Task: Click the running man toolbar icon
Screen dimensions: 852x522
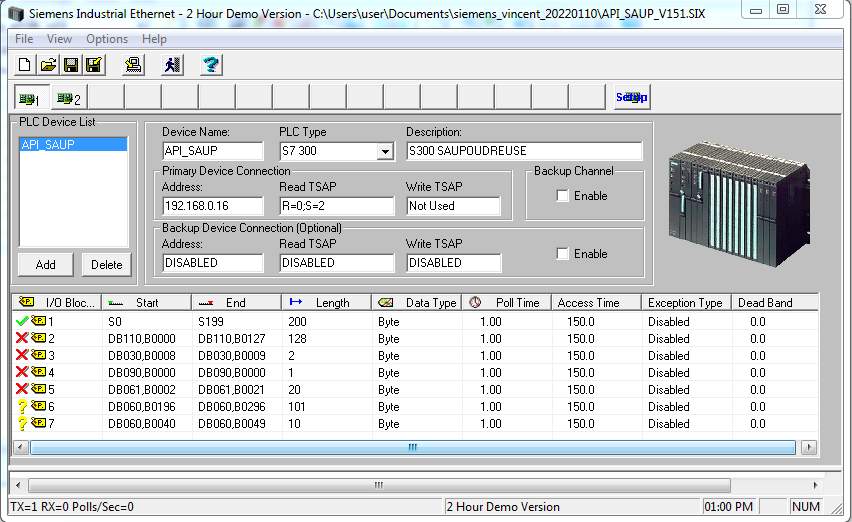Action: tap(174, 65)
